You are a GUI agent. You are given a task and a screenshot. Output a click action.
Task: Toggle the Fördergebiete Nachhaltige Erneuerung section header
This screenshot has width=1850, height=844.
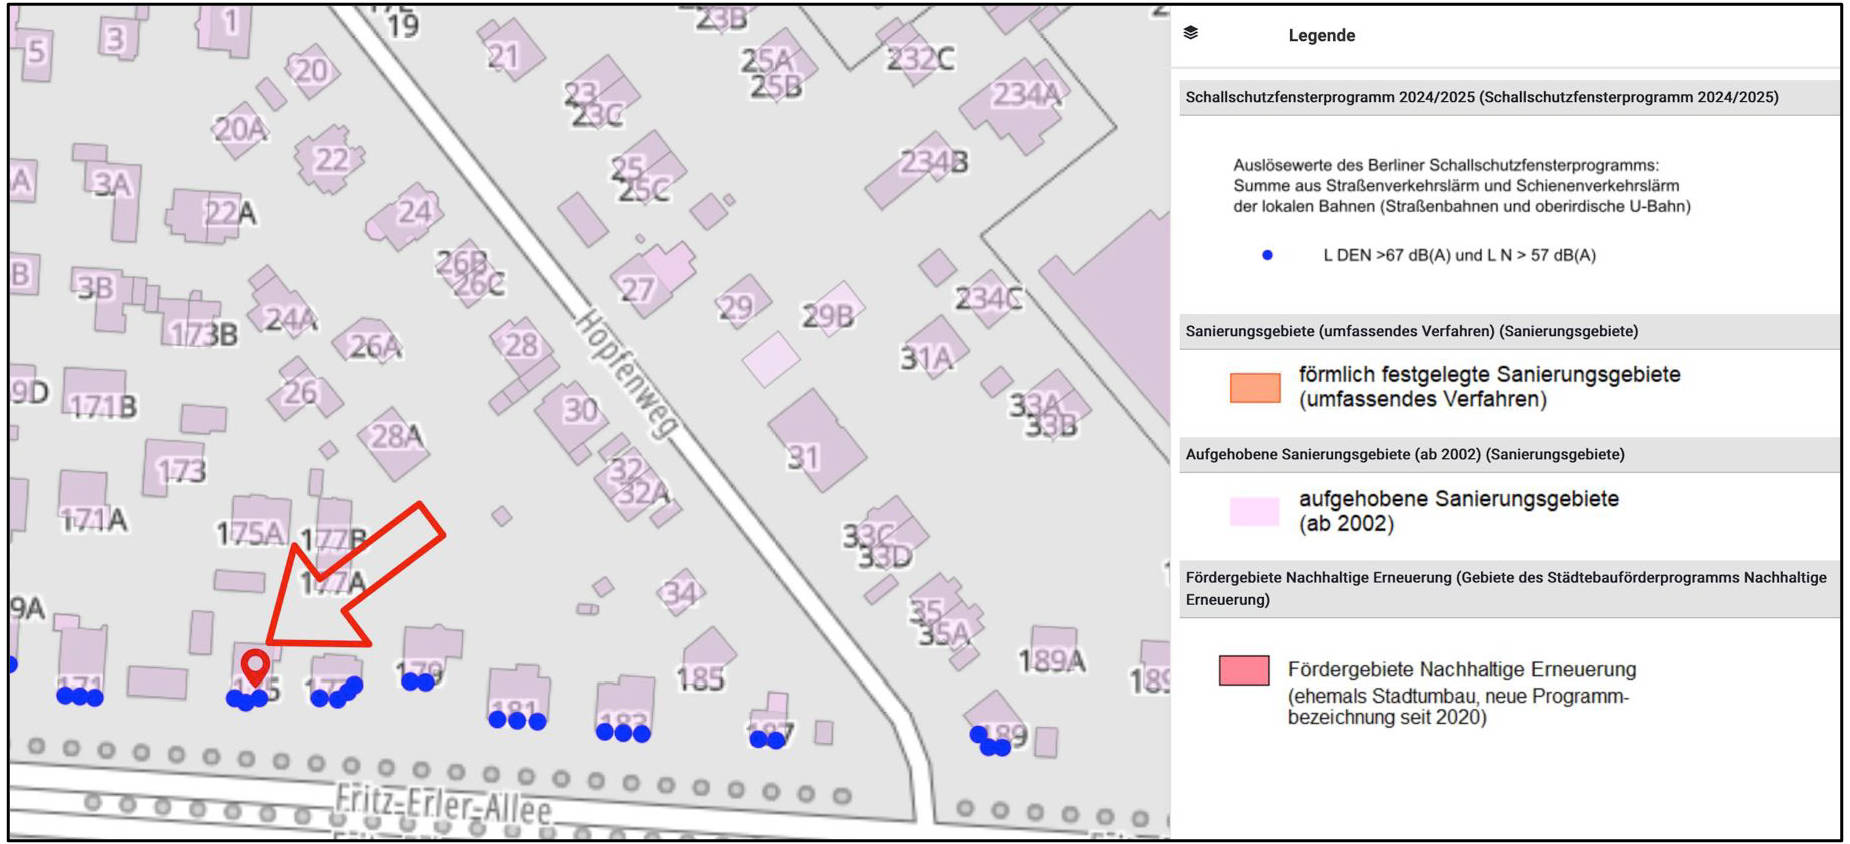pos(1505,588)
